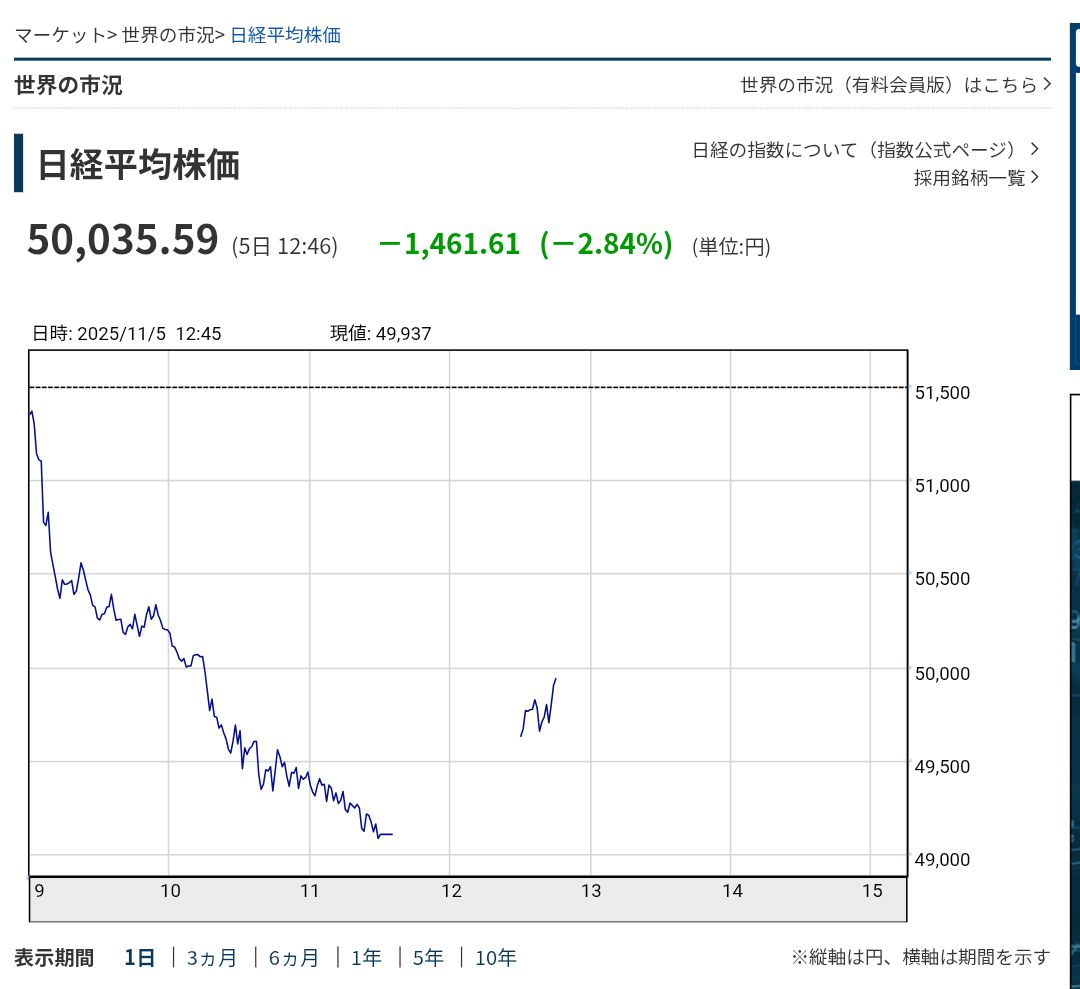
Task: Click the dark image panel at right edge
Action: (1074, 690)
